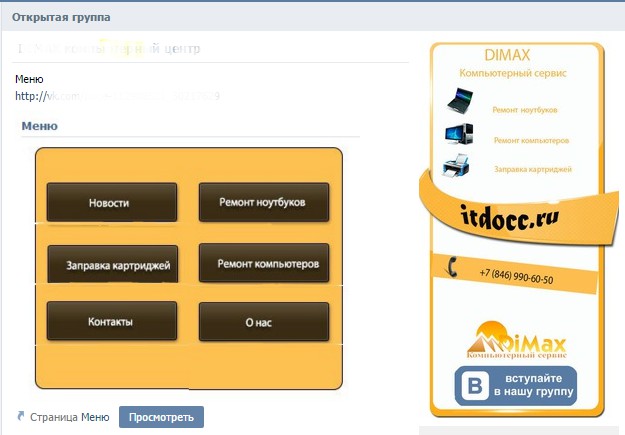Go to the Контакты menu button
625x435 pixels.
[x=112, y=321]
